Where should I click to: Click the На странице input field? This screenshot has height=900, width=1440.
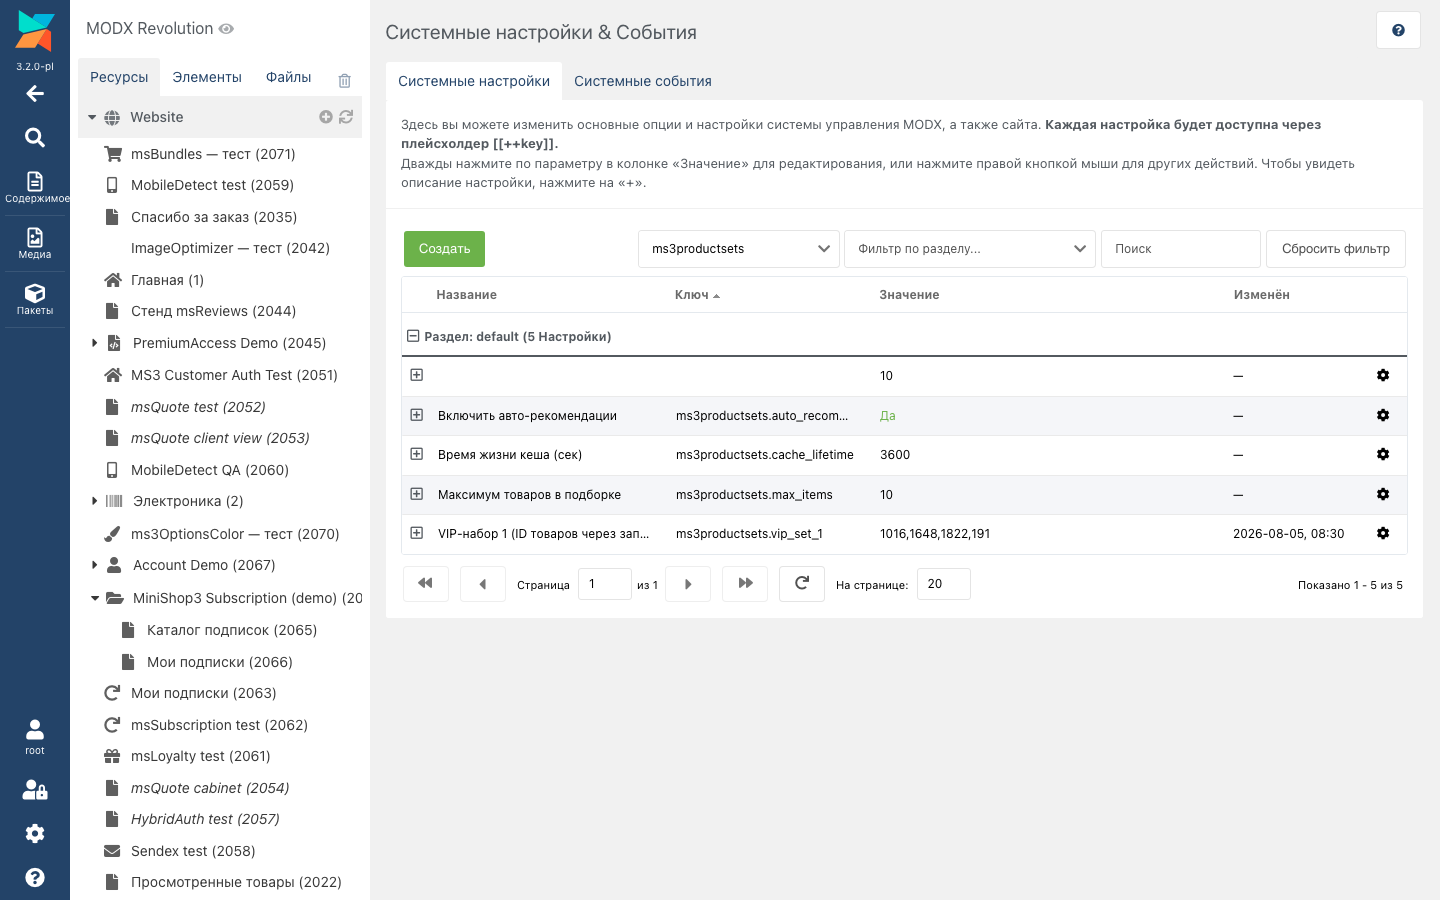point(944,584)
